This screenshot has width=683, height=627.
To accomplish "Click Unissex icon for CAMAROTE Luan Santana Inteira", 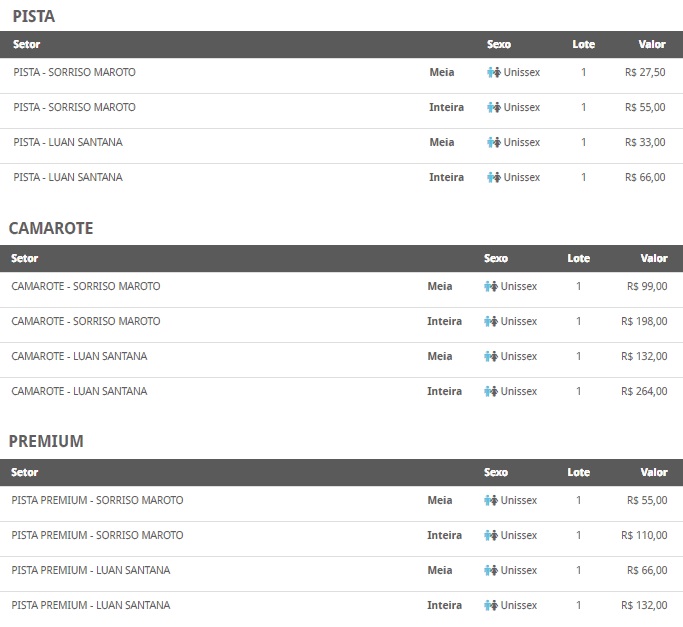I will pyautogui.click(x=491, y=391).
